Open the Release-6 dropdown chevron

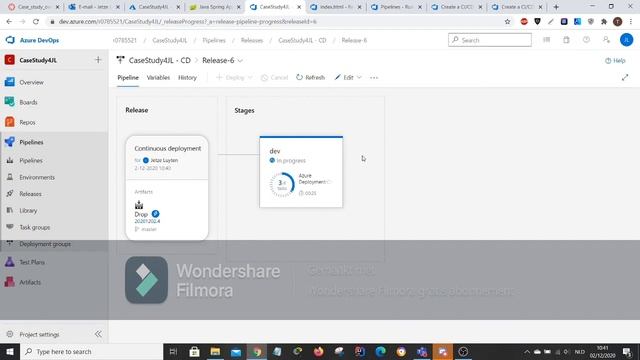click(240, 60)
